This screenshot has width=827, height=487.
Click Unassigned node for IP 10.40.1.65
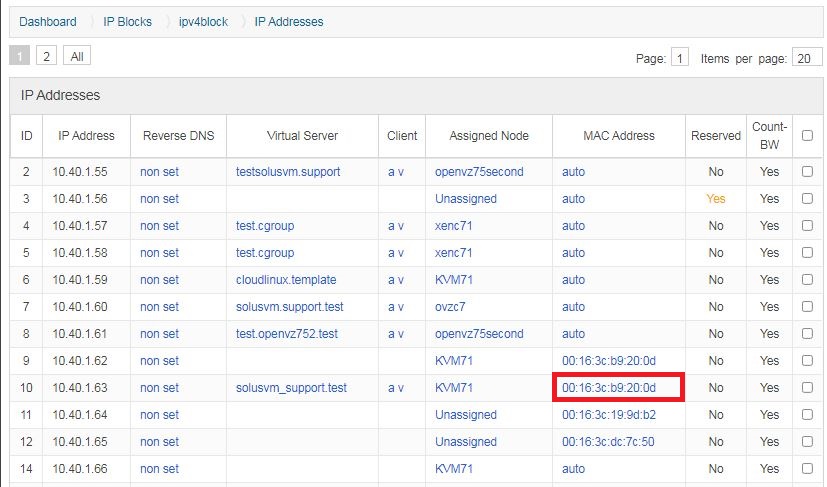click(466, 442)
